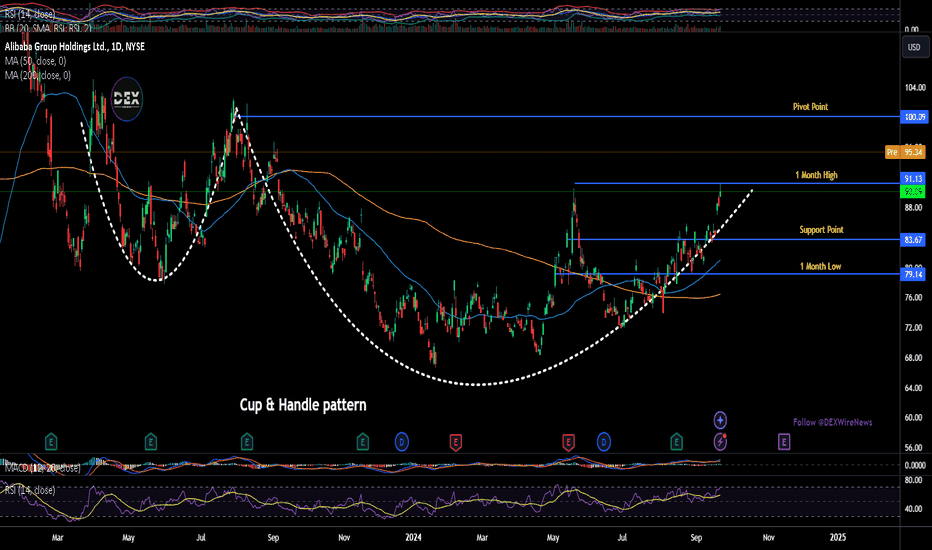Select the Pivot Point label
932x550 pixels.
[810, 106]
